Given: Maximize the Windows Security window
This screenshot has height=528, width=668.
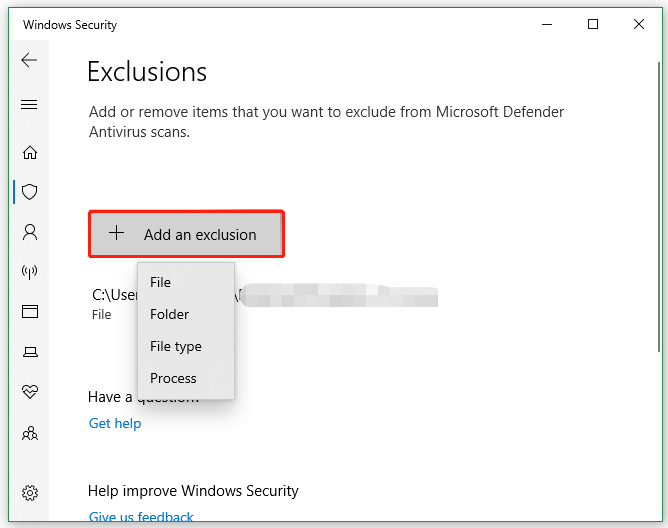Looking at the screenshot, I should click(593, 24).
